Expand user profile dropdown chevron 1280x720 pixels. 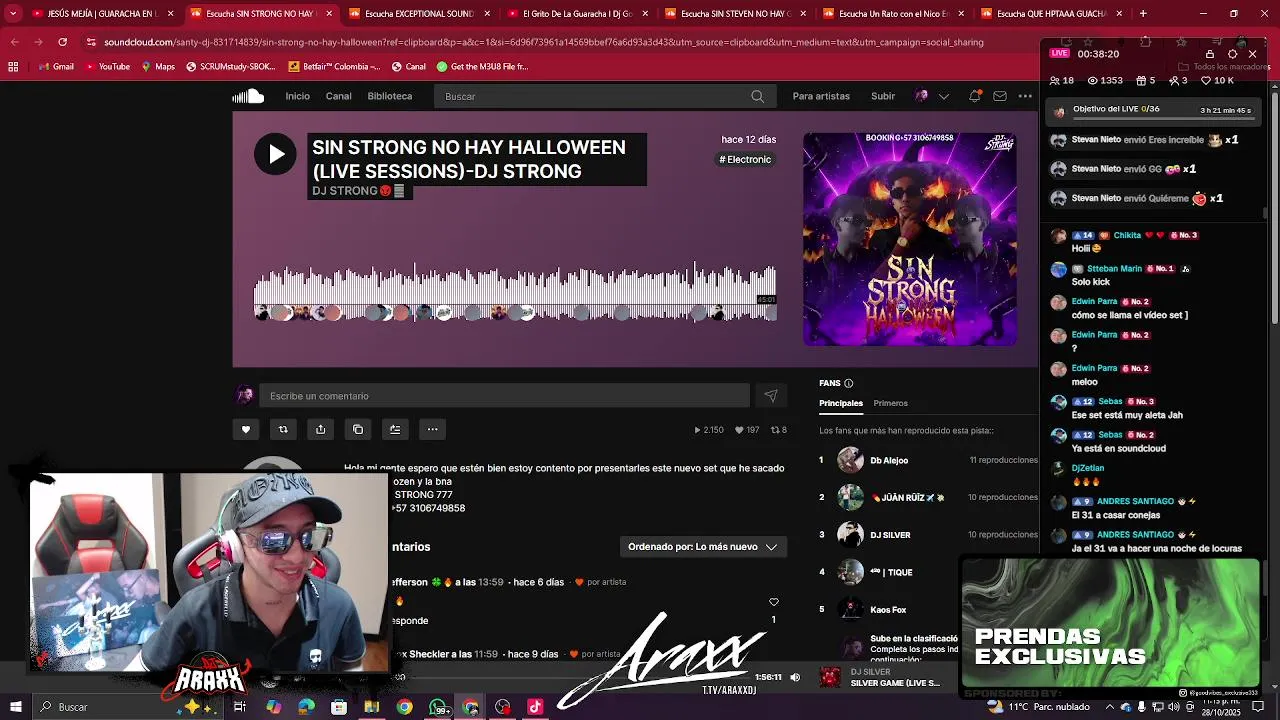point(943,96)
